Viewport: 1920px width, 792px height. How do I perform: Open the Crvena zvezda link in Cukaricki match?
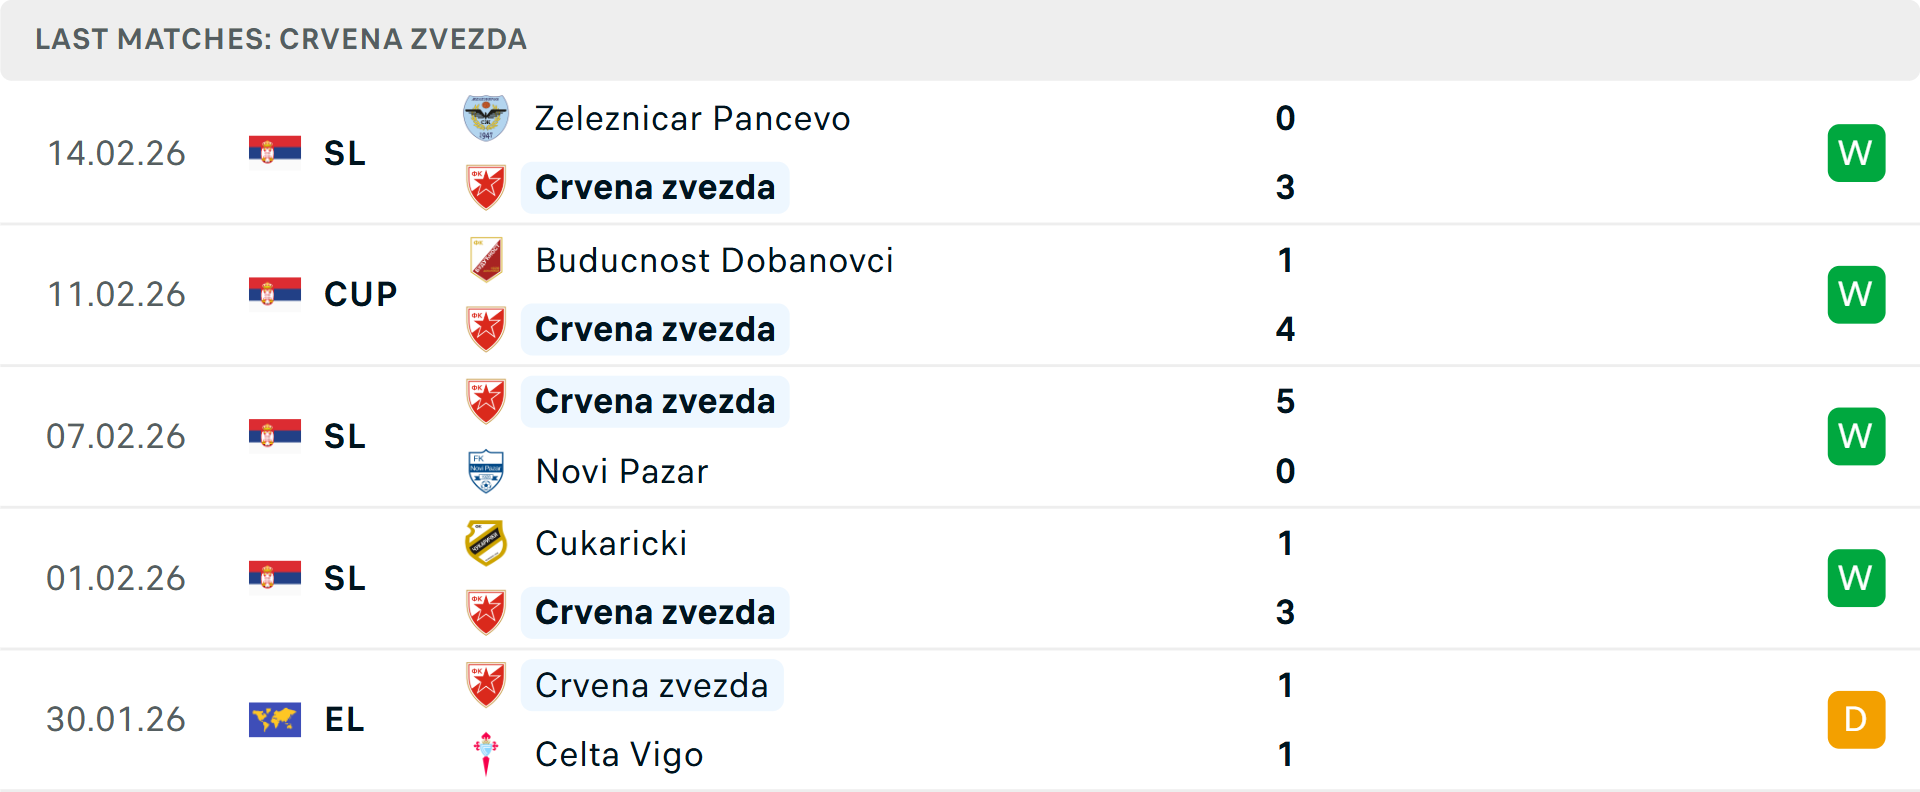[655, 612]
